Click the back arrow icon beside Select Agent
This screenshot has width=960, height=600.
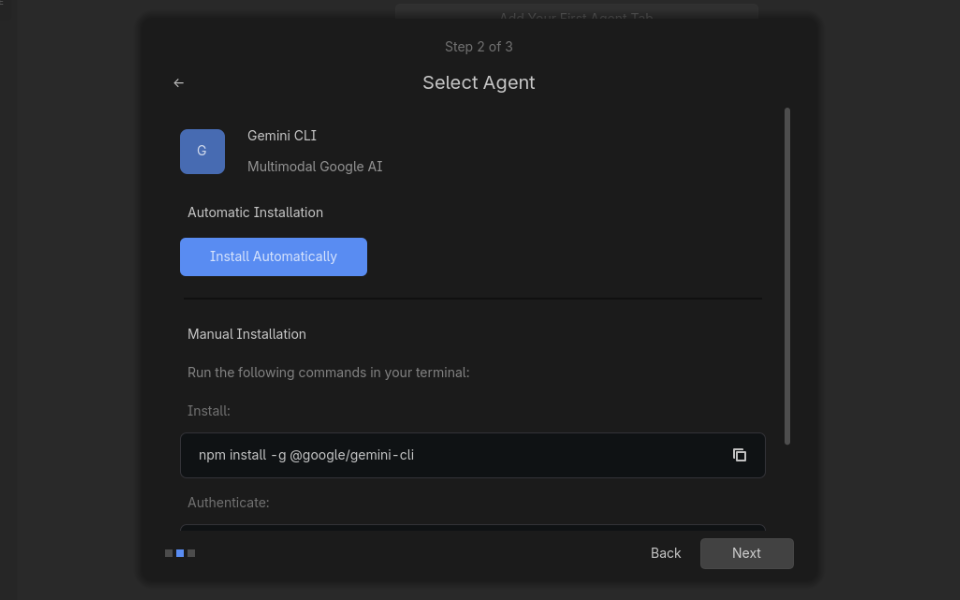[178, 83]
